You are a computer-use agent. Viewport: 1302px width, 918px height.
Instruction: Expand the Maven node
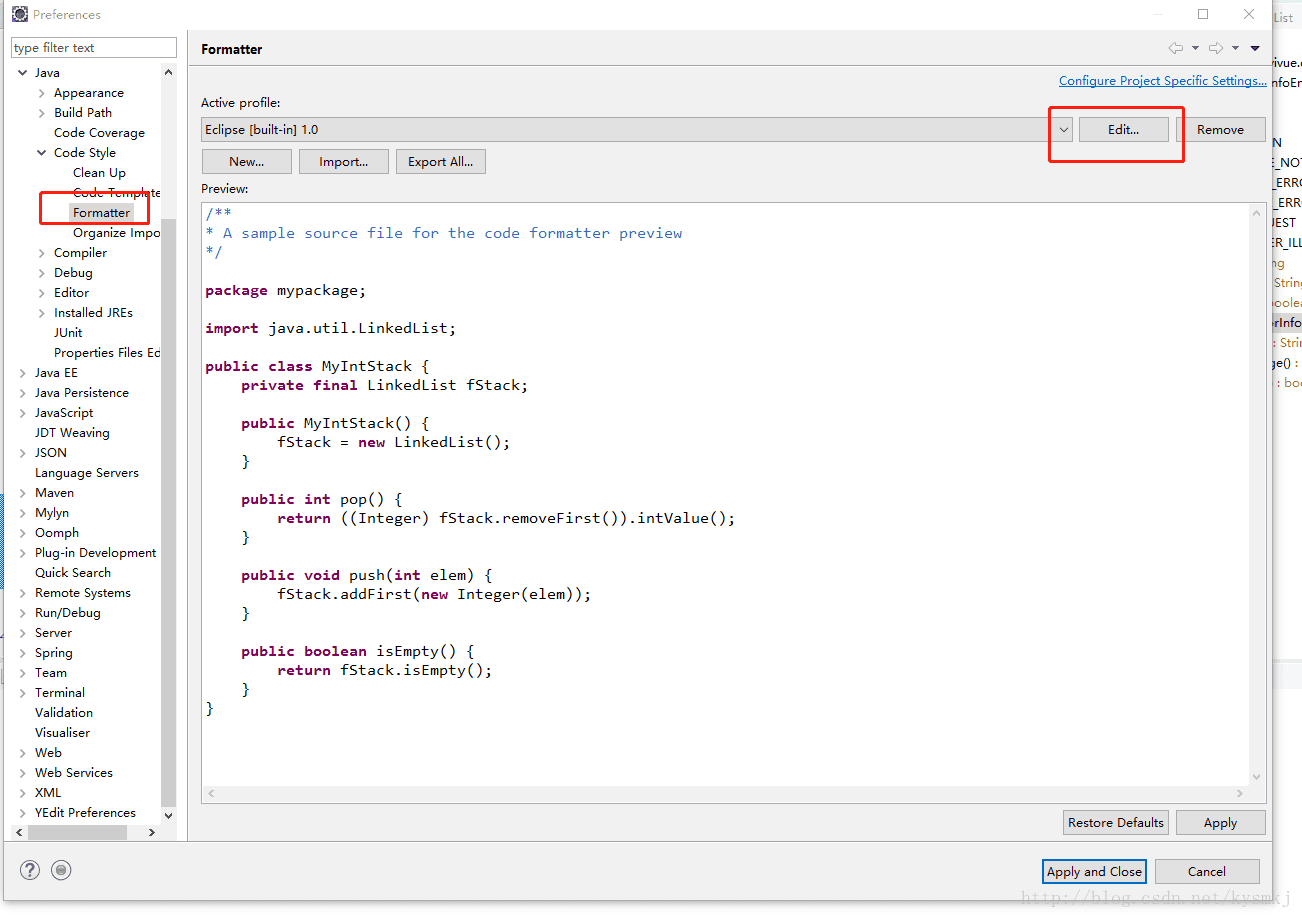coord(23,493)
